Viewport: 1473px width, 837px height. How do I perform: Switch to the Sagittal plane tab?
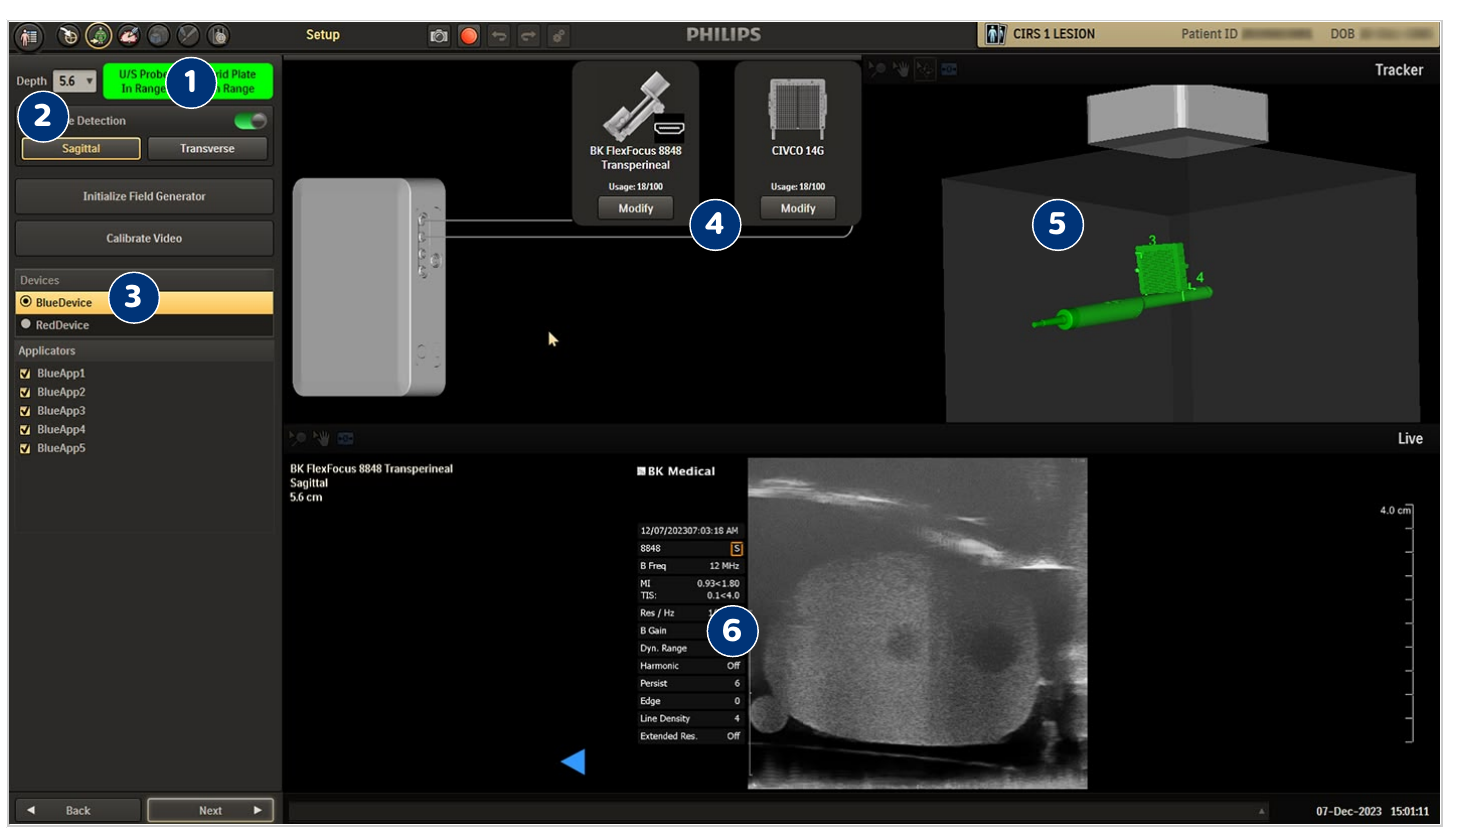(81, 149)
